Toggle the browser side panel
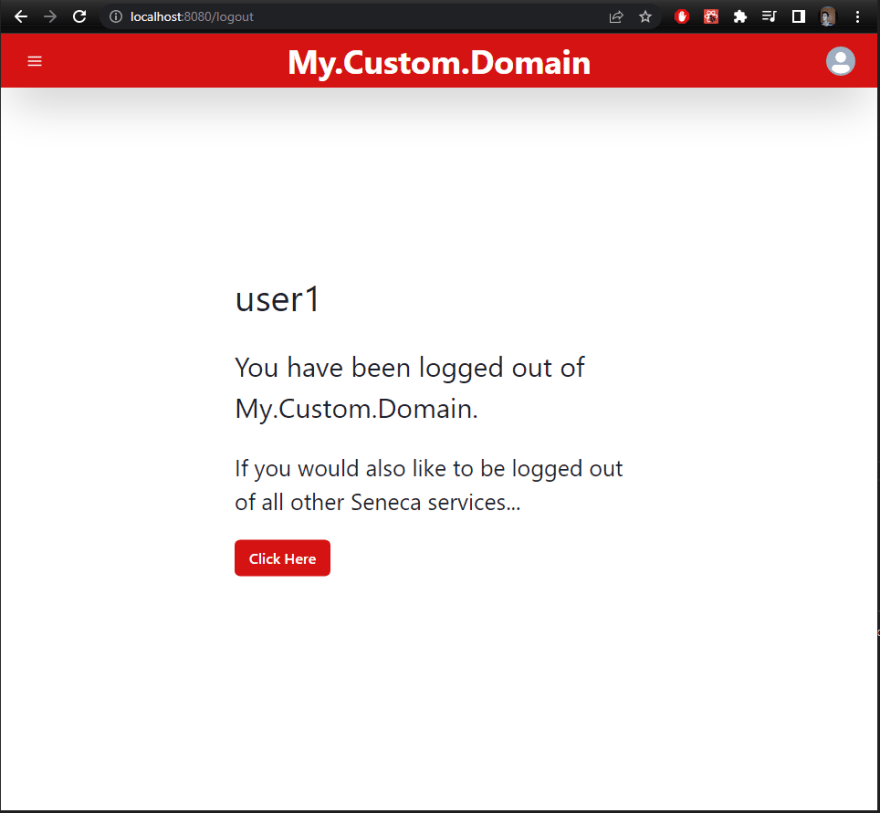880x813 pixels. tap(798, 17)
